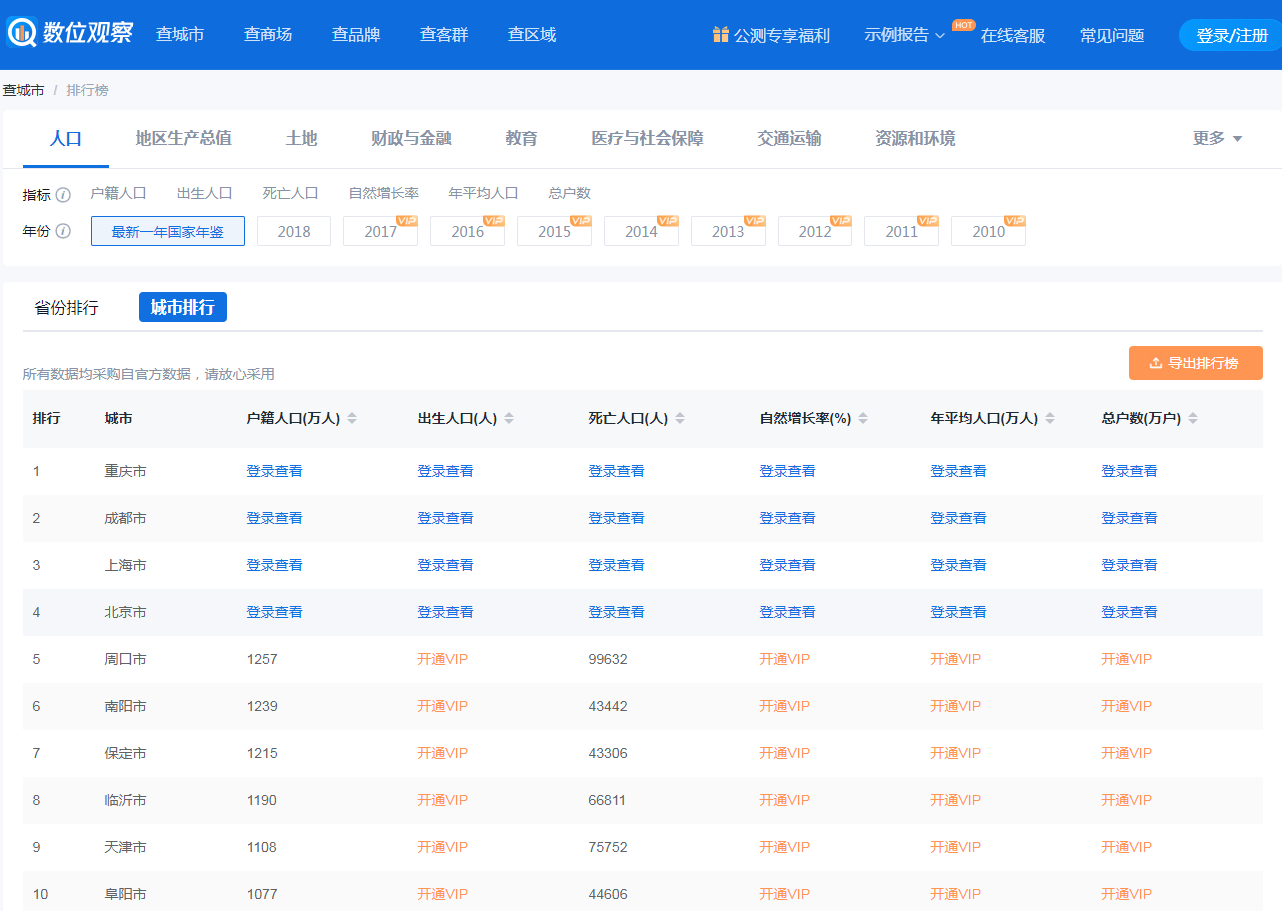Choose the 户籍人口 indicator

[119, 193]
